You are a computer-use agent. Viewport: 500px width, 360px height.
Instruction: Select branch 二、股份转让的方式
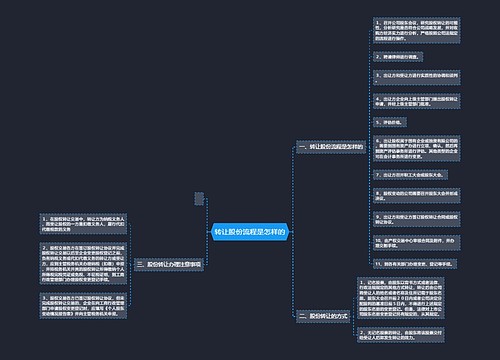point(323,316)
